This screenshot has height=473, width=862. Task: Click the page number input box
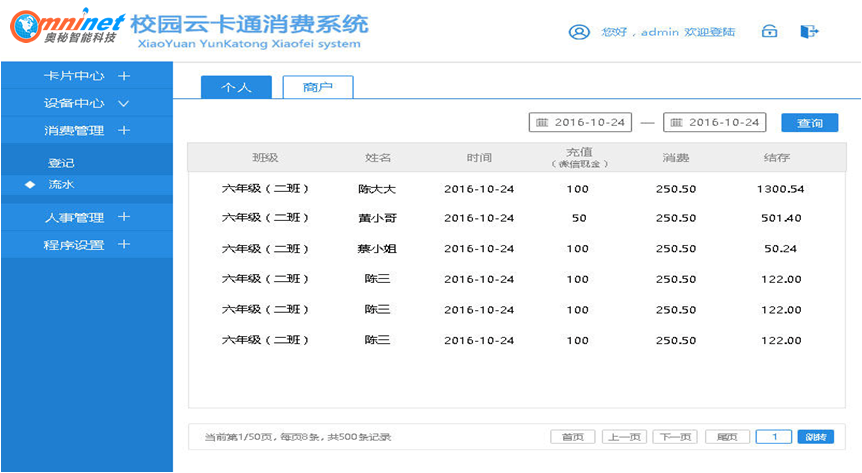pyautogui.click(x=773, y=437)
